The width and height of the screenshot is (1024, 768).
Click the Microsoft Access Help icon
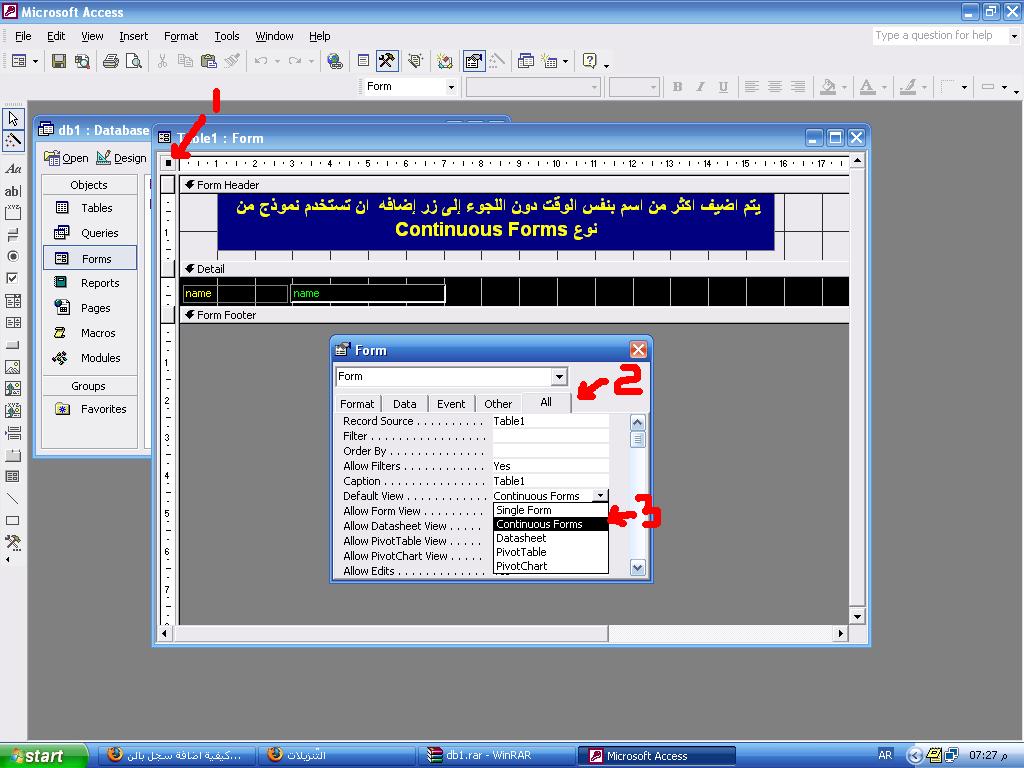pyautogui.click(x=590, y=61)
